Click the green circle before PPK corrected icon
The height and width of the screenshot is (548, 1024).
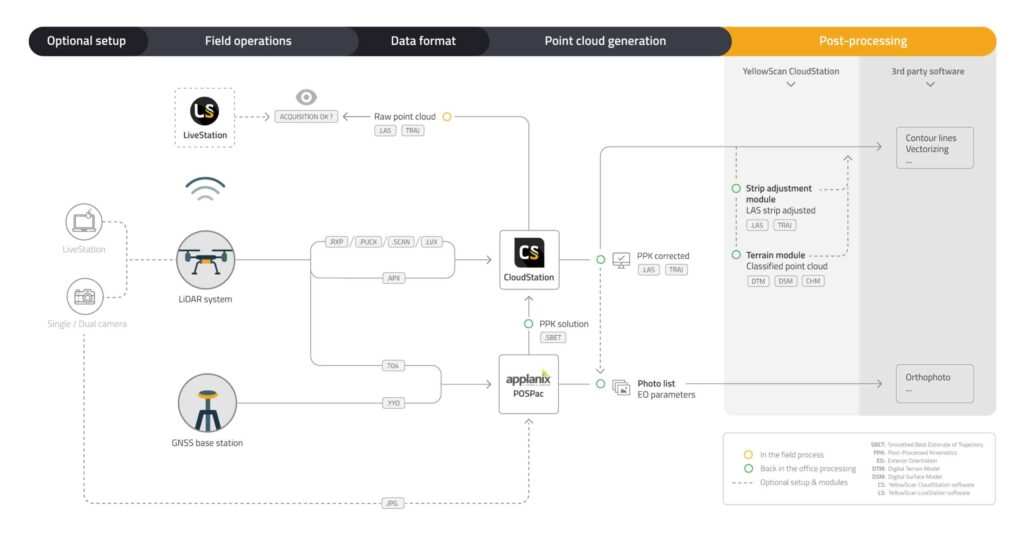601,260
